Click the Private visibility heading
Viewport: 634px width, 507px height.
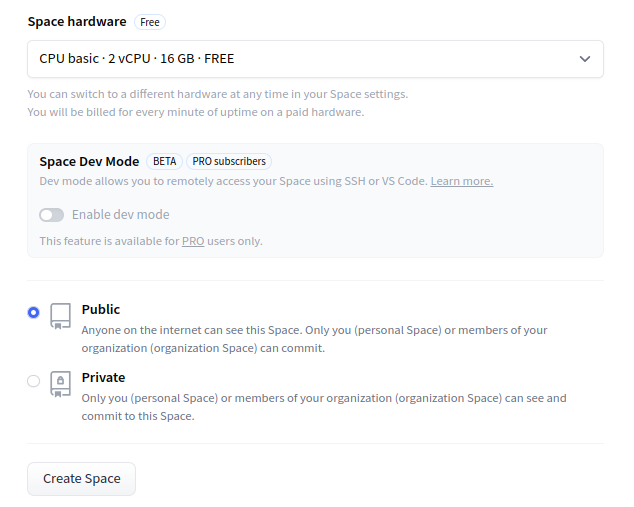pos(103,378)
